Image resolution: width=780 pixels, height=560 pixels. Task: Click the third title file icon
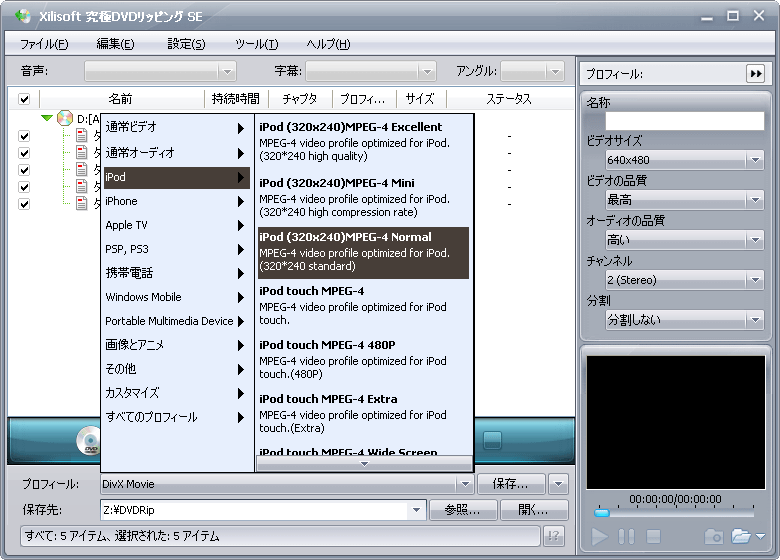click(x=82, y=169)
